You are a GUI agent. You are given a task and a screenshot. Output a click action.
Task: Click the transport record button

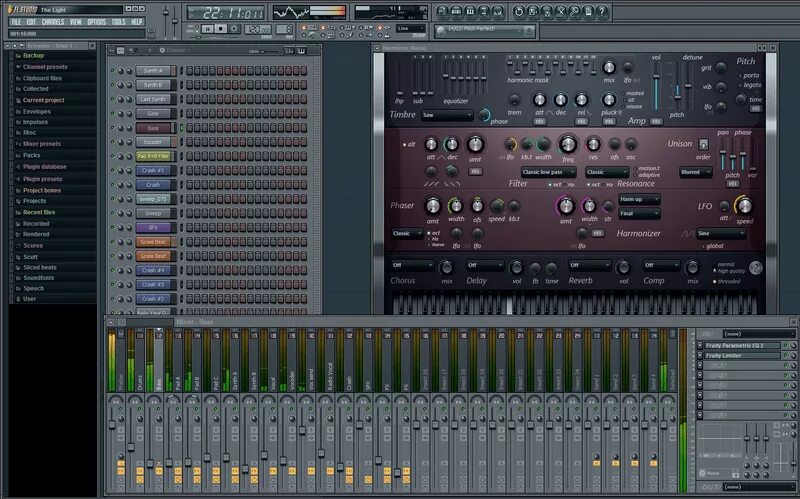tap(234, 29)
